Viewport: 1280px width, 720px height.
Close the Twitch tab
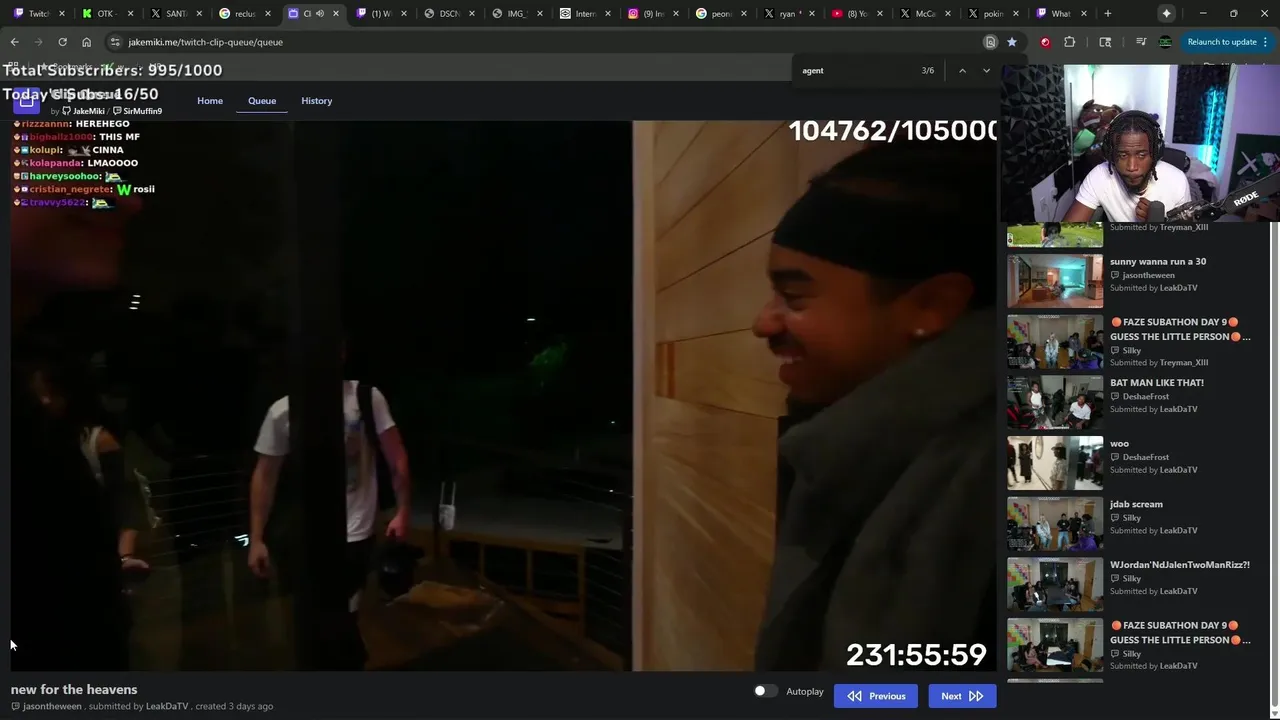(62, 14)
